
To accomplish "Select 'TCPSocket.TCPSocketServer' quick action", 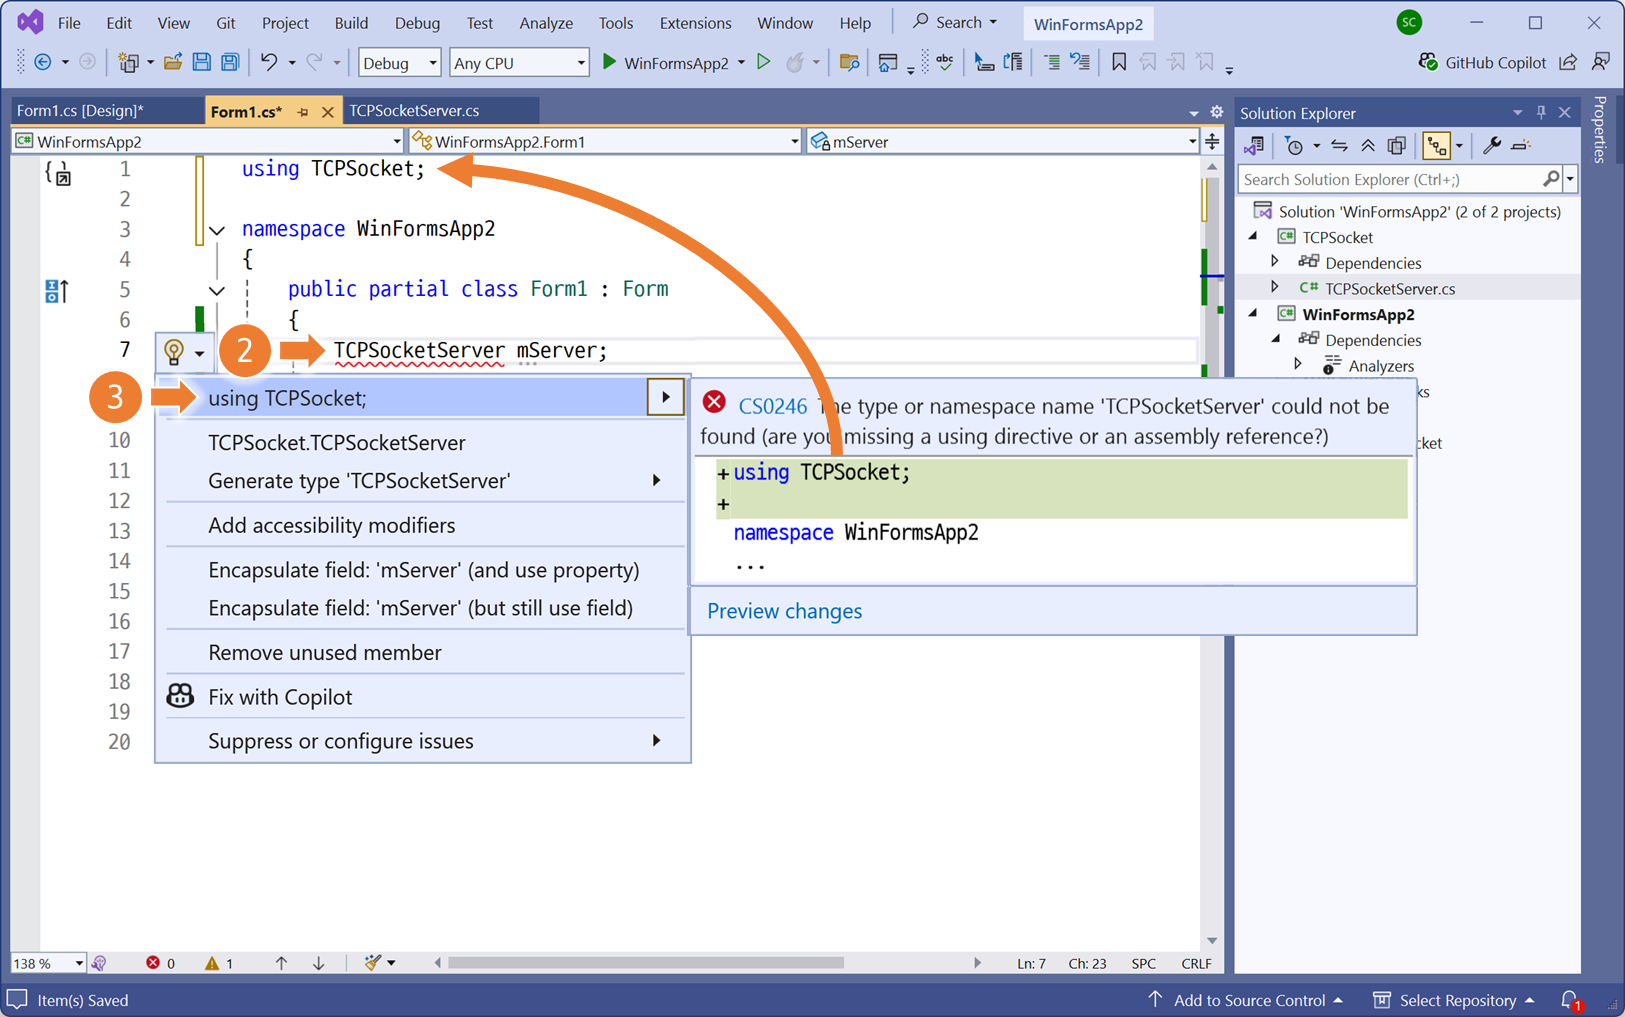I will click(x=337, y=442).
